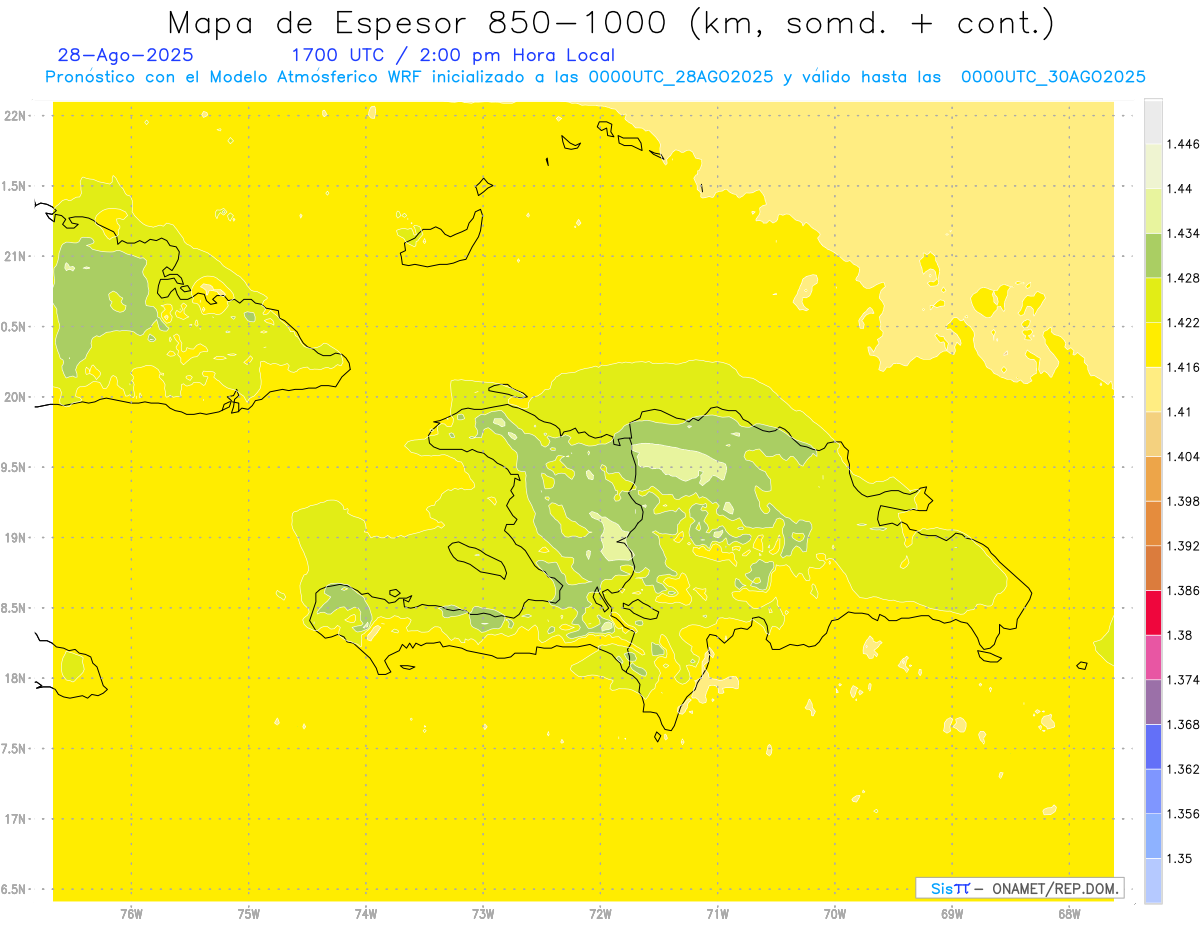Click the 71W longitude axis label

[x=717, y=913]
